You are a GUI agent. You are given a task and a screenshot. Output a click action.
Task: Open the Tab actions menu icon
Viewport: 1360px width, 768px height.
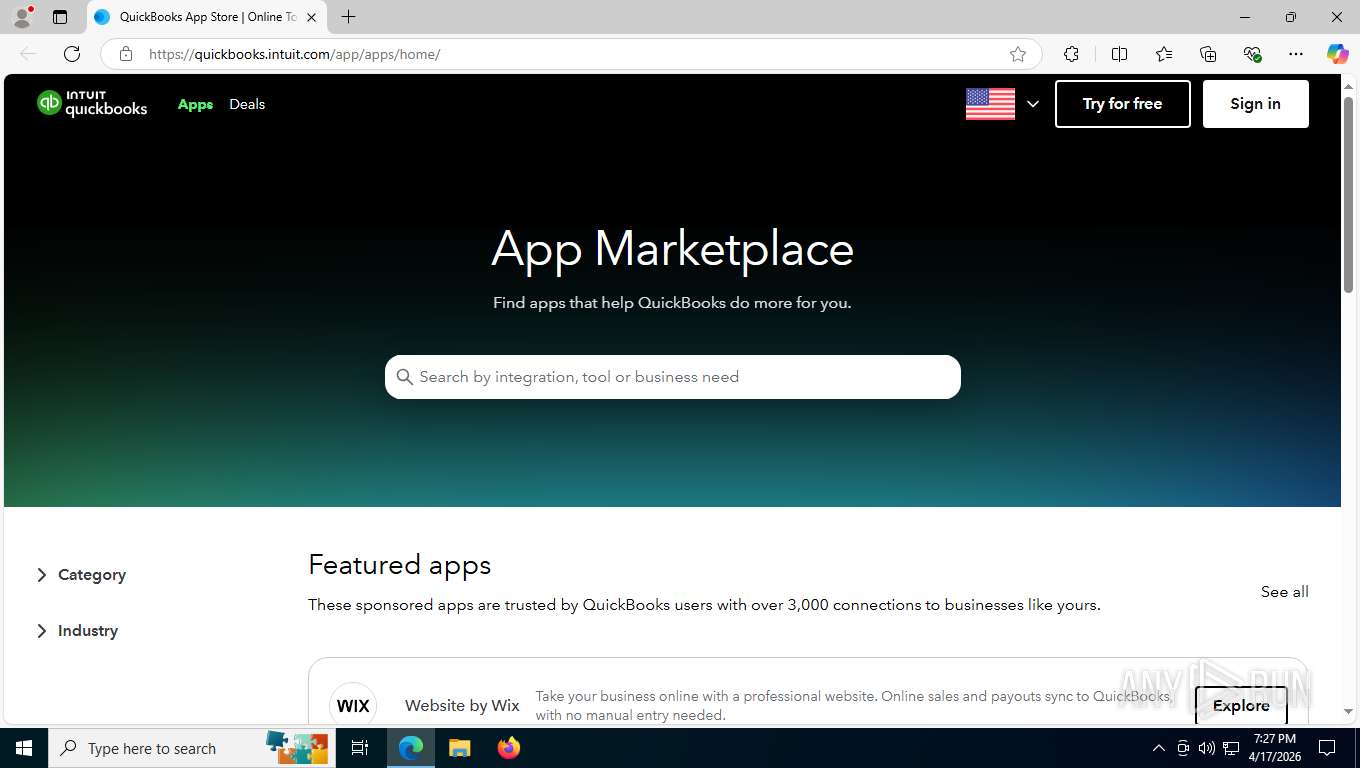pyautogui.click(x=60, y=17)
